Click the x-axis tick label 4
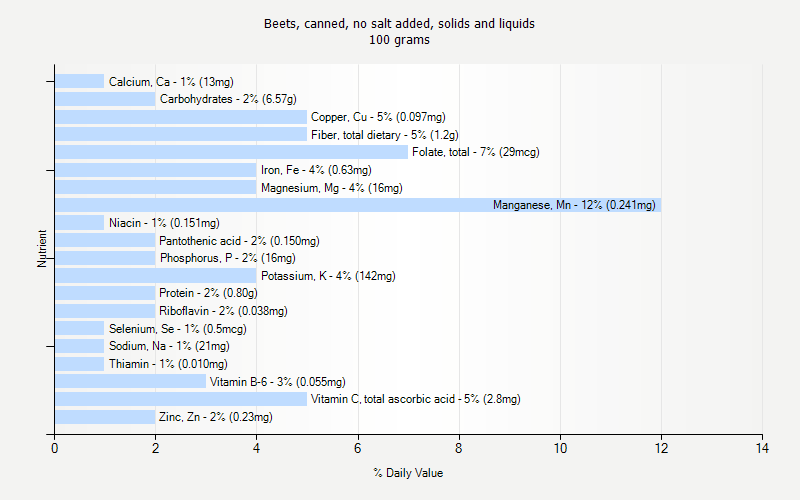 coord(257,448)
